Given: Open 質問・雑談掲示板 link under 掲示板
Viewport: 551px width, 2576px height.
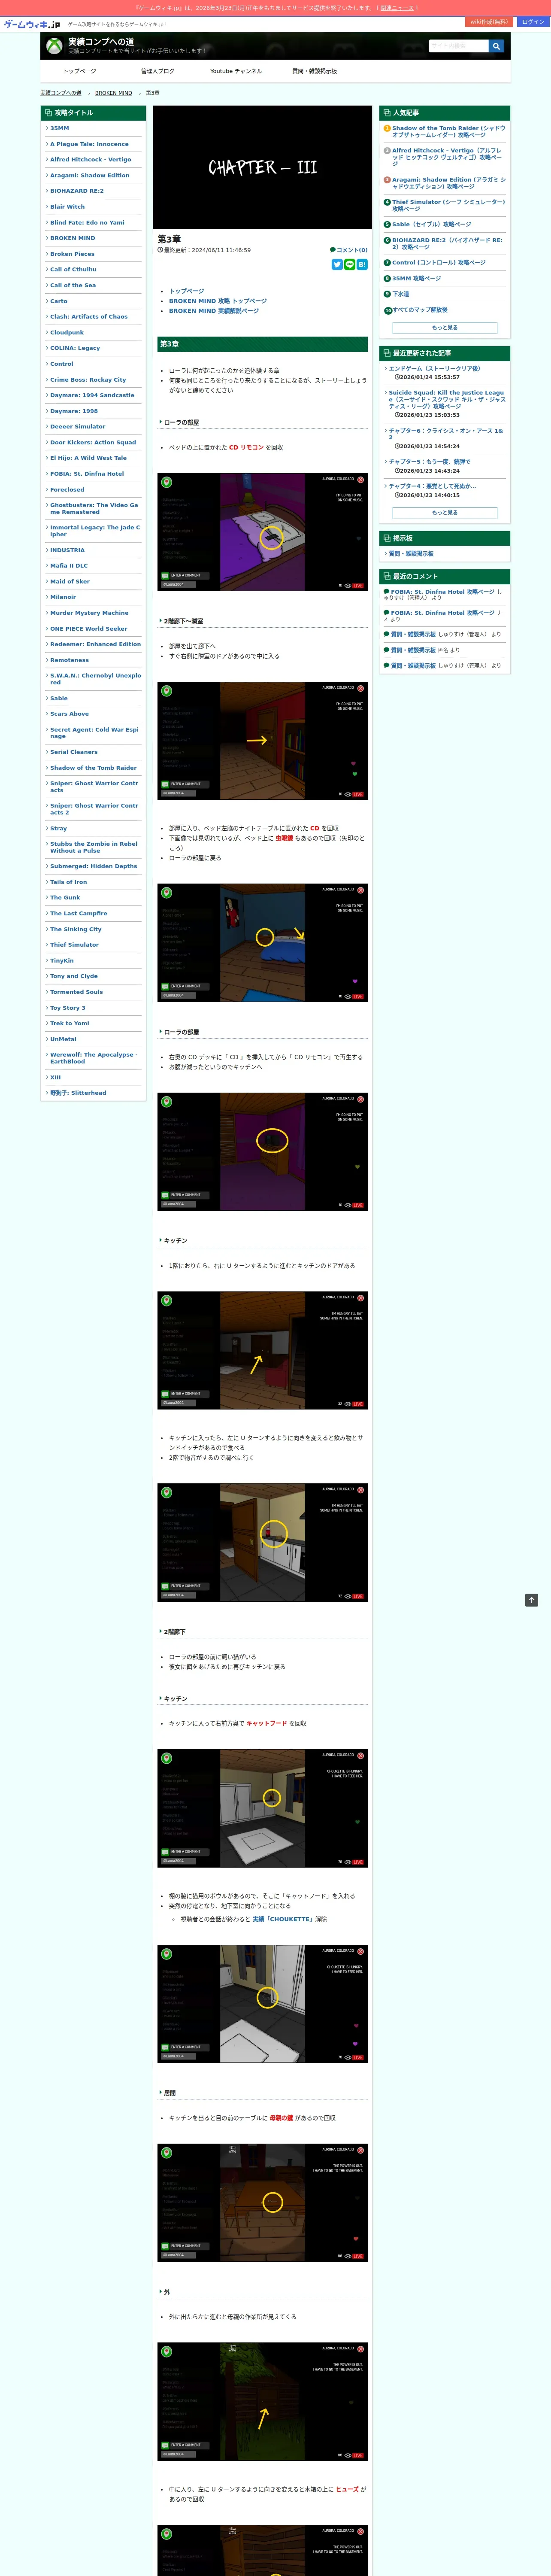Looking at the screenshot, I should [411, 554].
